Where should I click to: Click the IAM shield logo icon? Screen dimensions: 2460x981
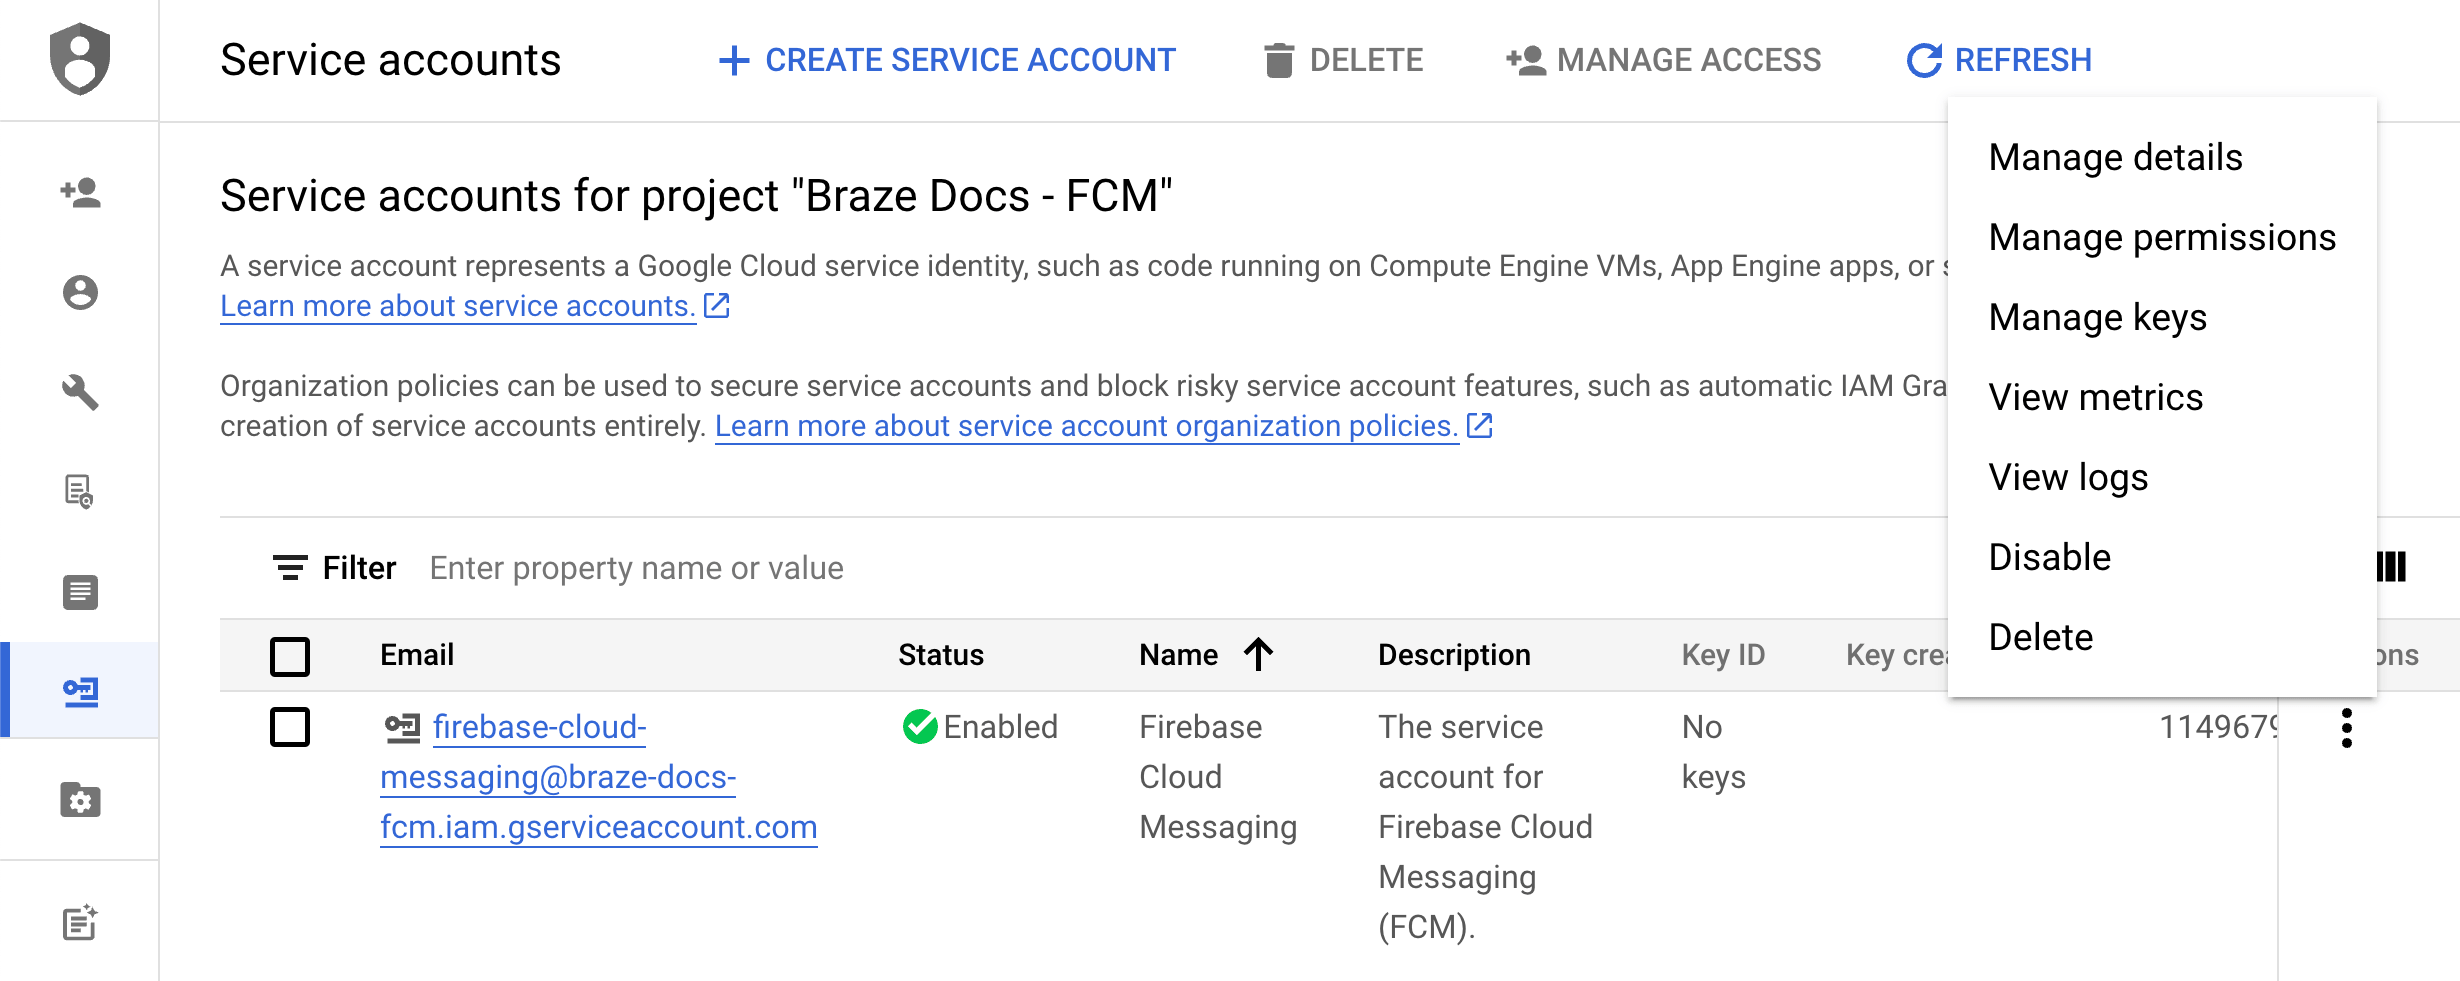coord(80,59)
